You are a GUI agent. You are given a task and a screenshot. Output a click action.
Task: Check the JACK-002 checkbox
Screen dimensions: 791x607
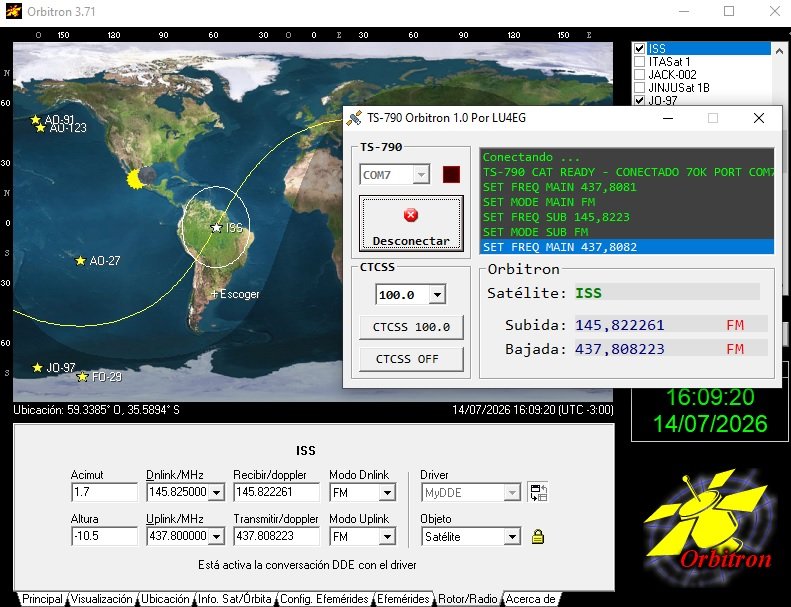click(x=640, y=75)
